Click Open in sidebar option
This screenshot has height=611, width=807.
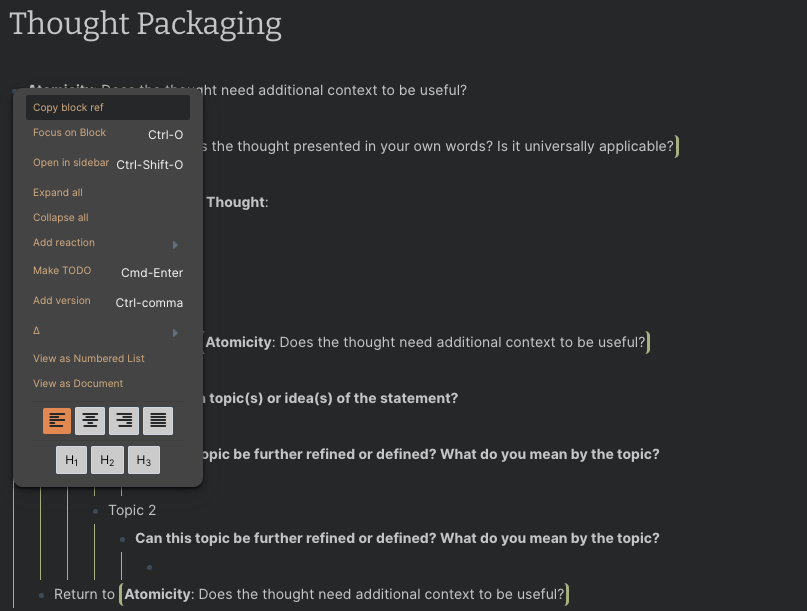(x=71, y=163)
